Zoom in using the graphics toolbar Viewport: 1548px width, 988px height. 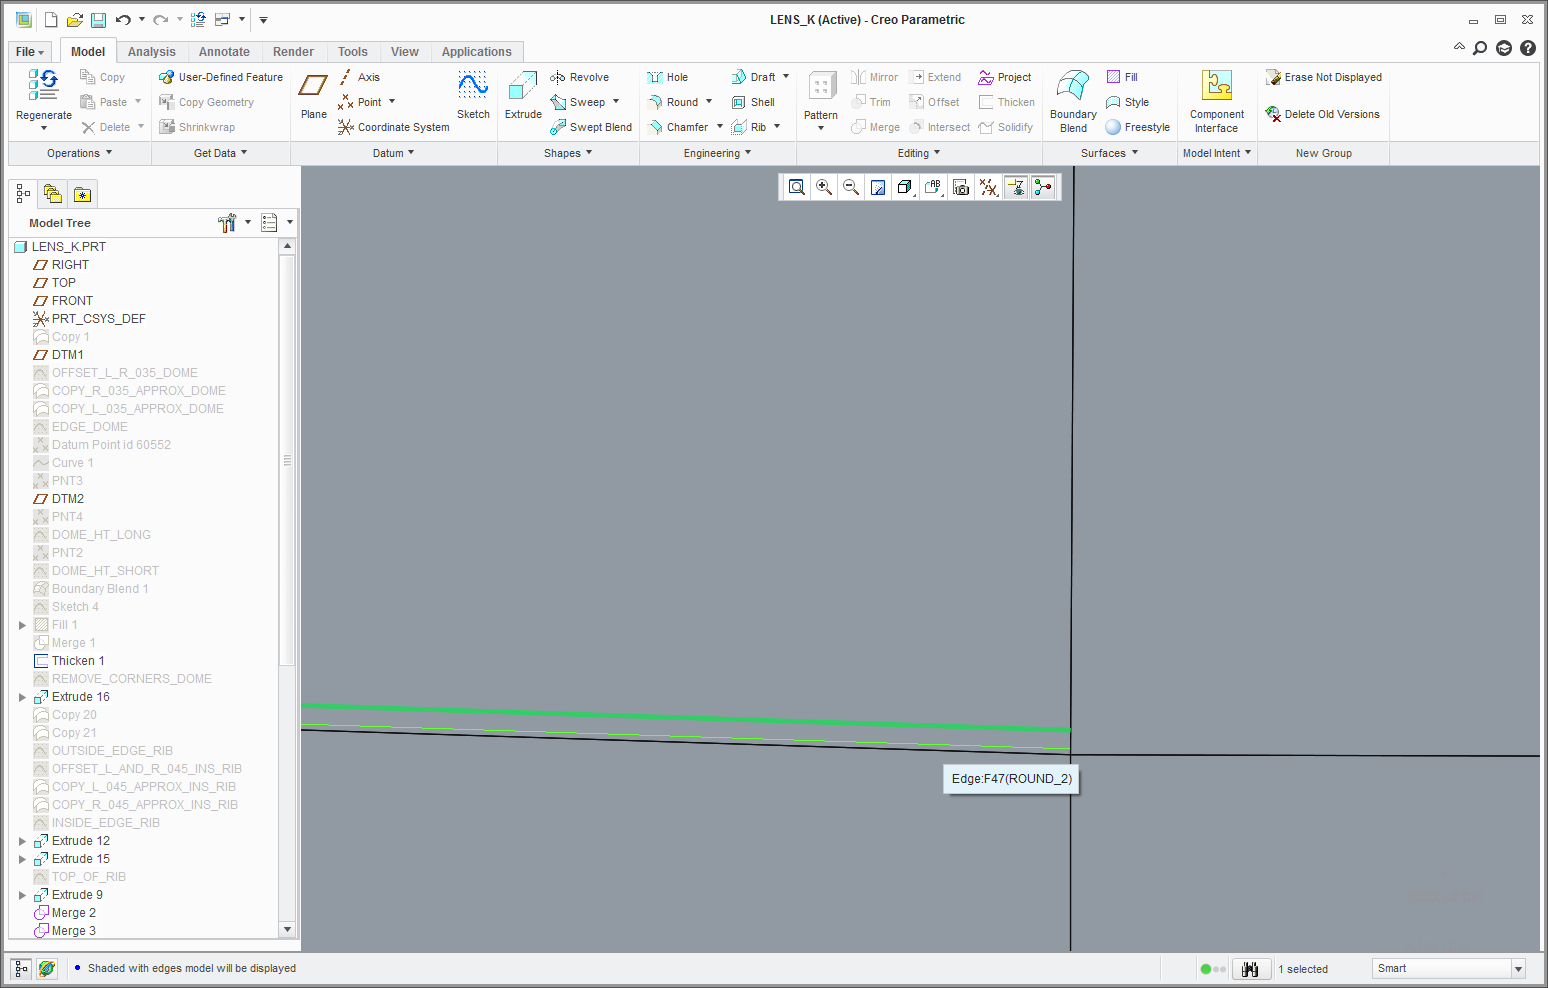coord(824,187)
